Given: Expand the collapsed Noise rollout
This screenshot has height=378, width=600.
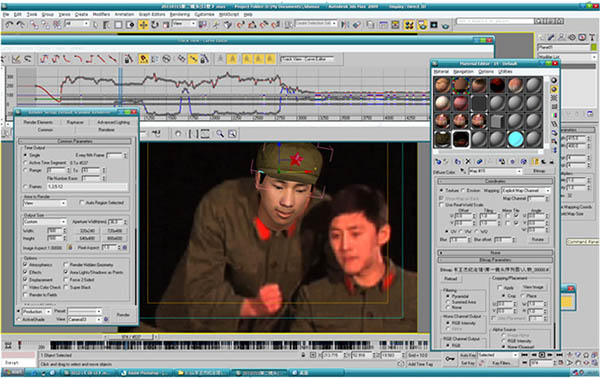Looking at the screenshot, I should (495, 253).
